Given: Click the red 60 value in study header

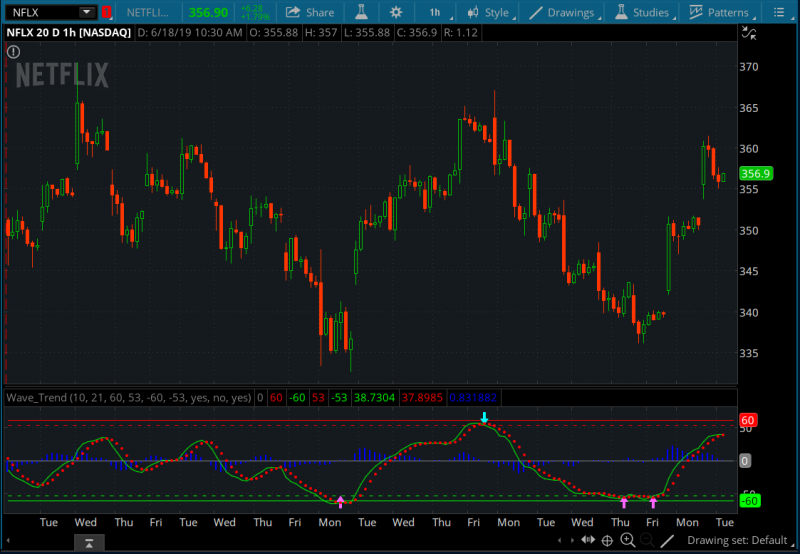Looking at the screenshot, I should 276,397.
